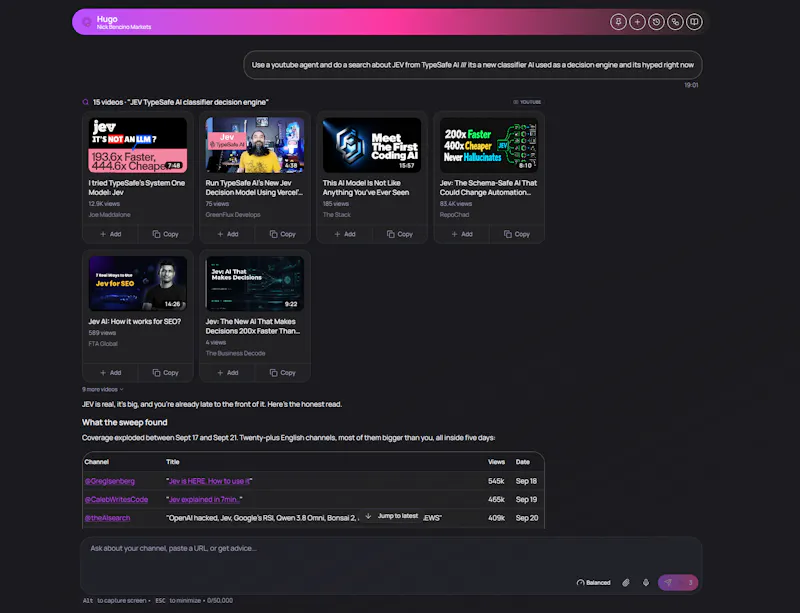The image size is (800, 613).
Task: Add 'This AI Model Is Not Like' video
Action: (344, 234)
